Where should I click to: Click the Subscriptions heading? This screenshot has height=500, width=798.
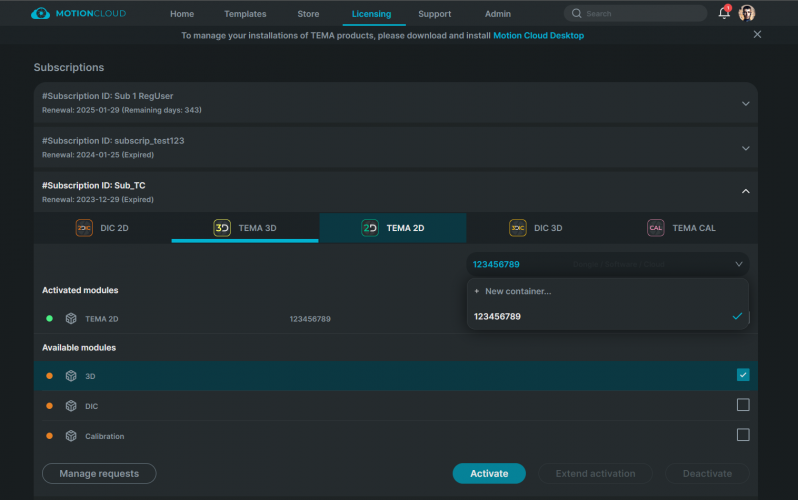pos(69,67)
